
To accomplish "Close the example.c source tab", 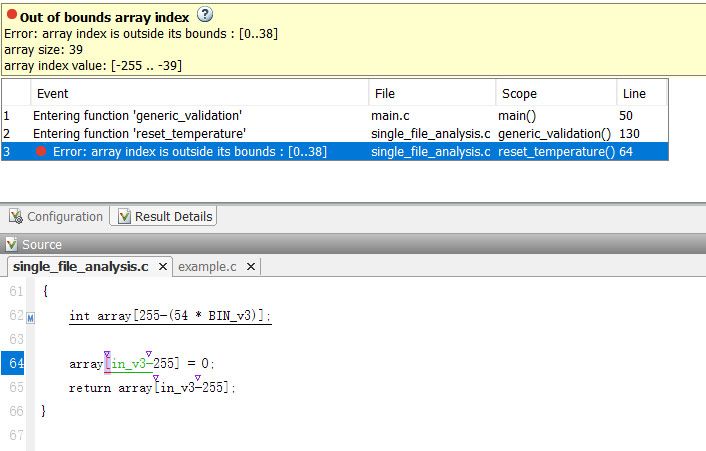I will 250,266.
